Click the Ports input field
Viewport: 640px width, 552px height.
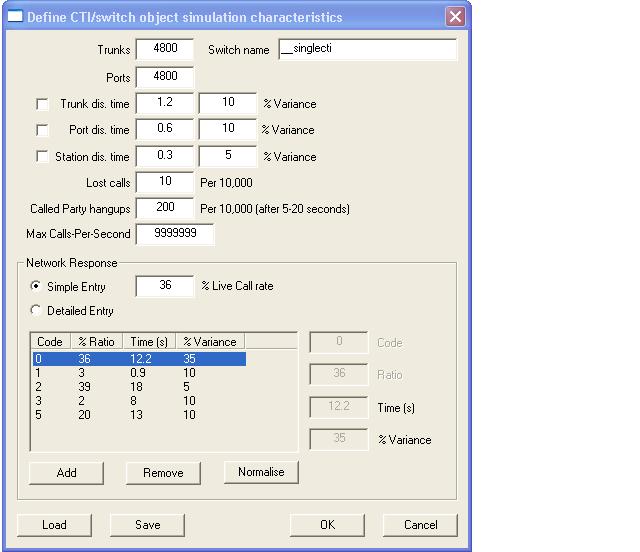(x=165, y=77)
